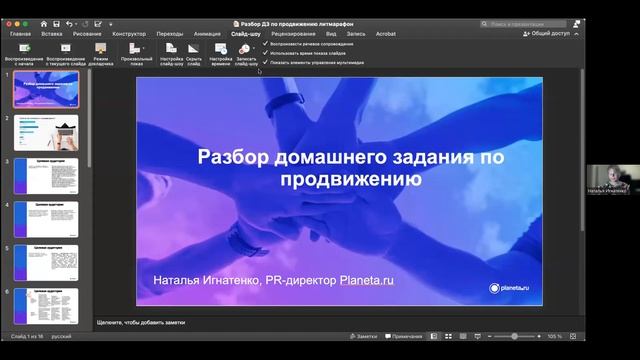Click the 'Общий доступ' share button
Image resolution: width=640 pixels, height=360 pixels.
pos(546,33)
